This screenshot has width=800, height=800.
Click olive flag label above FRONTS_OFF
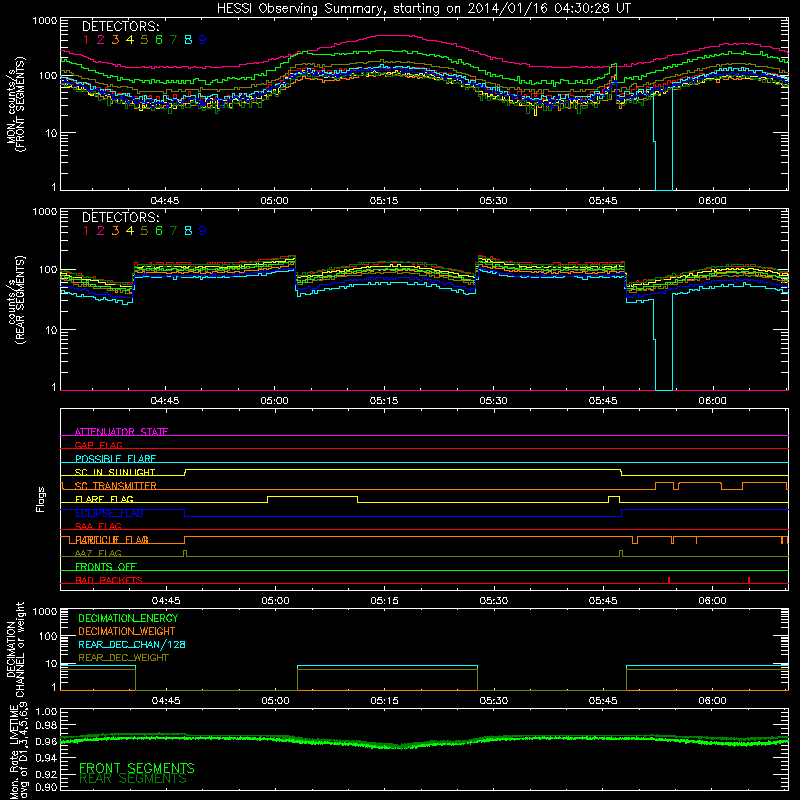98,553
